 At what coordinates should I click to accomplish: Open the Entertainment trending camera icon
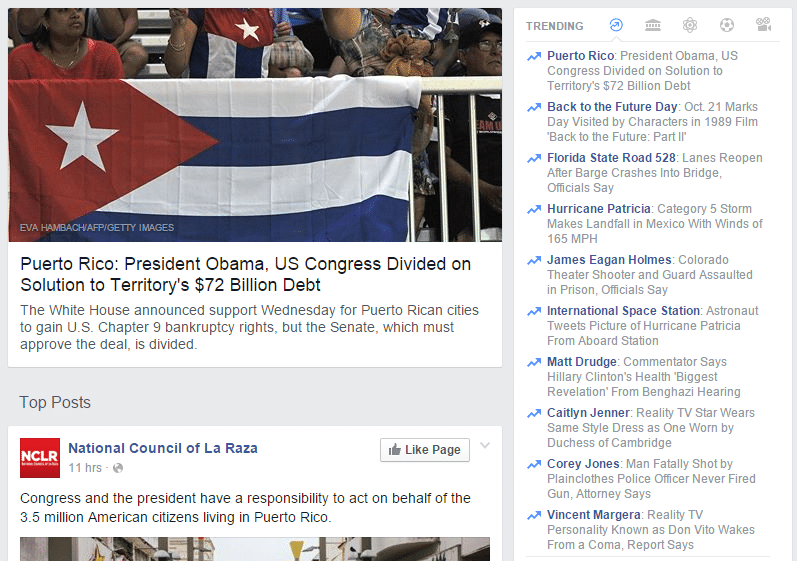coord(763,24)
